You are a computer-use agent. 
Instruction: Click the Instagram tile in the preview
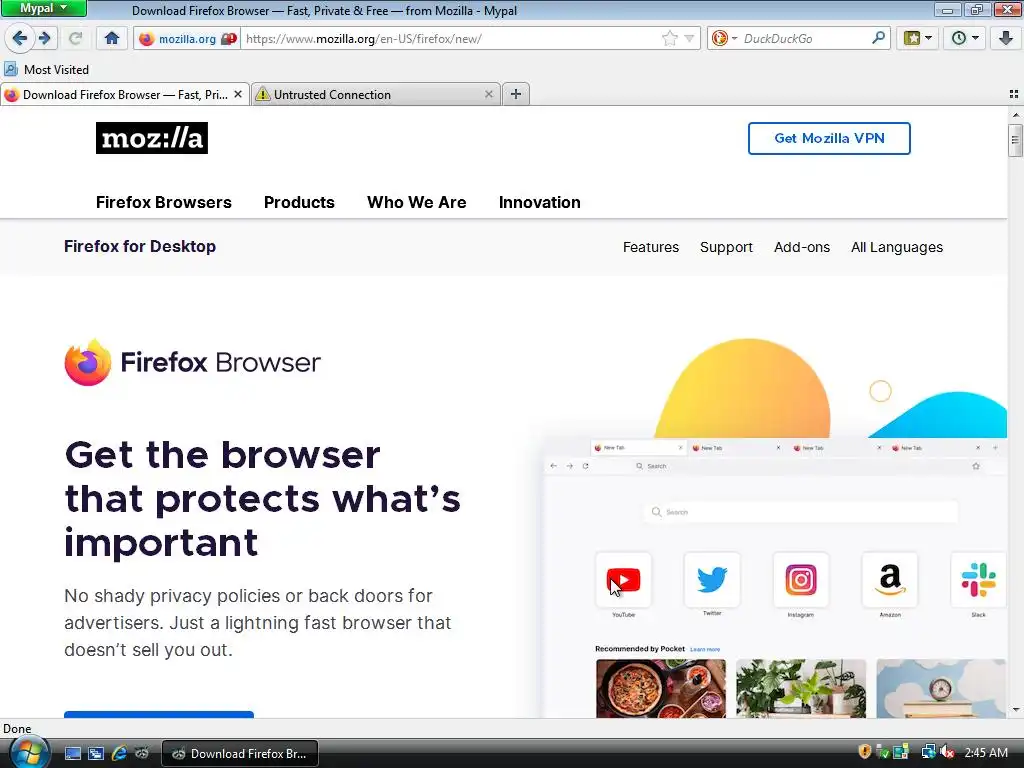[801, 580]
